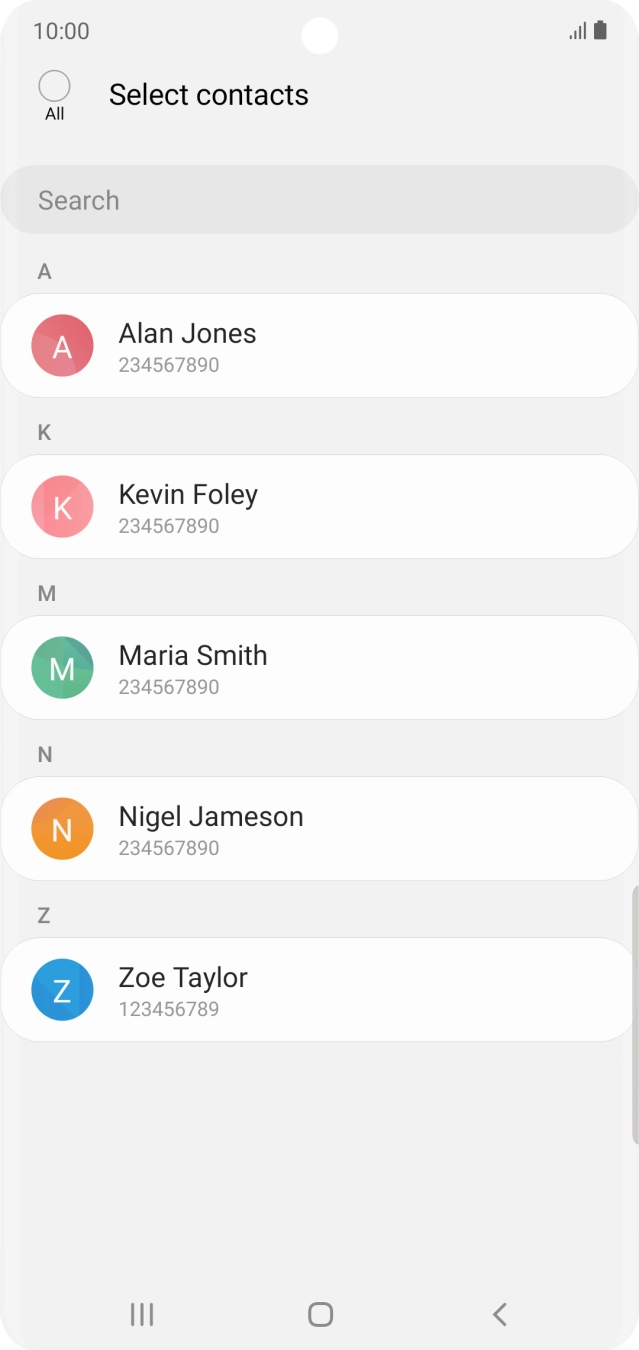Open recent apps navigation icon

coord(142,1314)
